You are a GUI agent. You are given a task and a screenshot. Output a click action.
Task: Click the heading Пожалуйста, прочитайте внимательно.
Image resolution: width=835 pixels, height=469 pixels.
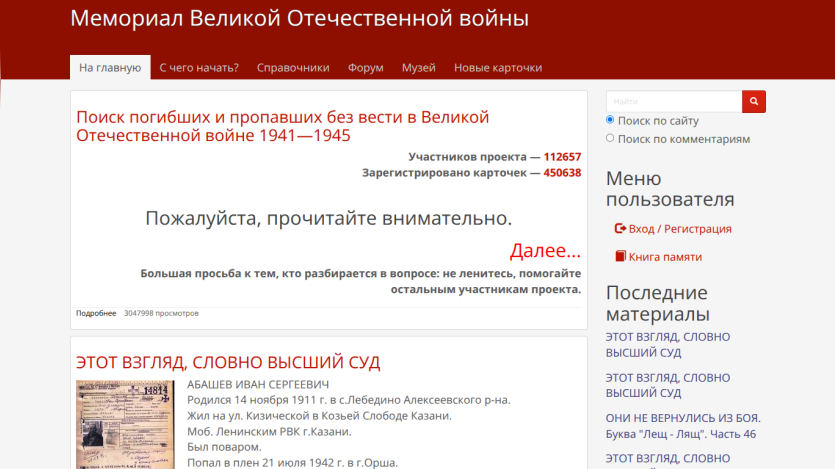[x=329, y=218]
